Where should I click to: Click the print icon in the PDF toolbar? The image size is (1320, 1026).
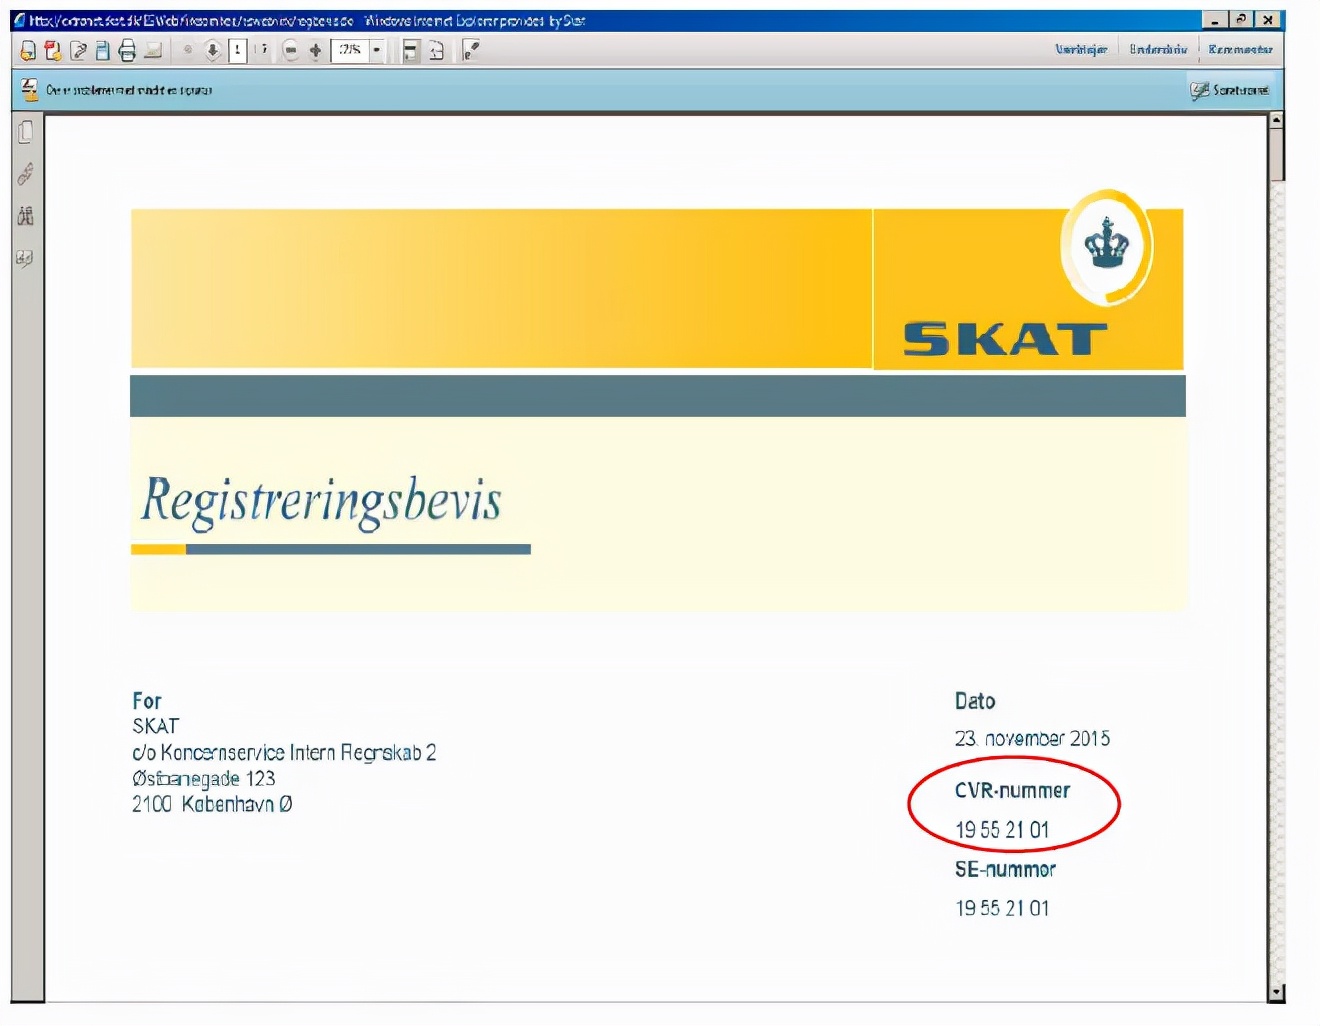click(127, 50)
